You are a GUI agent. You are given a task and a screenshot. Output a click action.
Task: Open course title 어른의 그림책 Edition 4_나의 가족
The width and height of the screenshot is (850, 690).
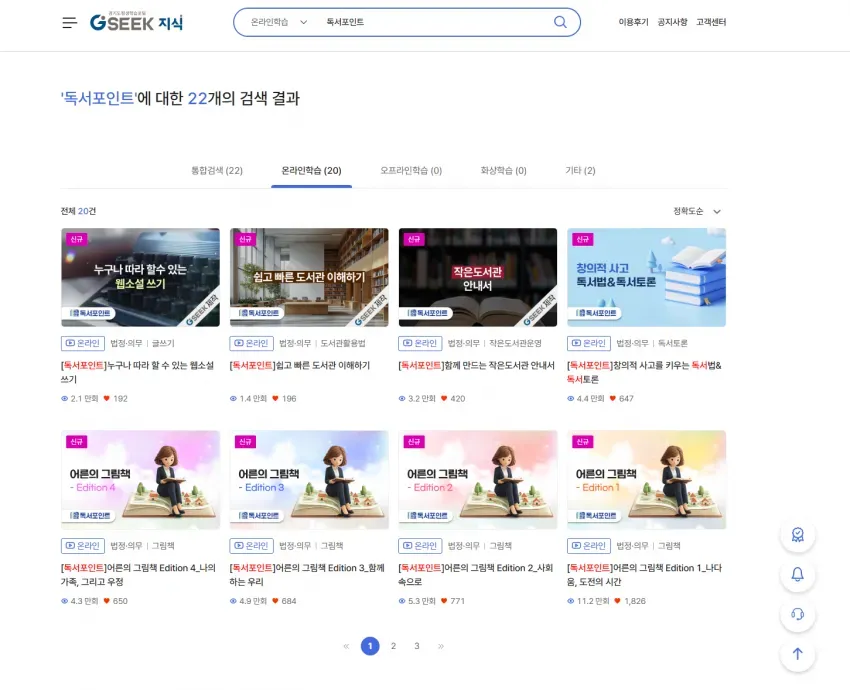[138, 575]
